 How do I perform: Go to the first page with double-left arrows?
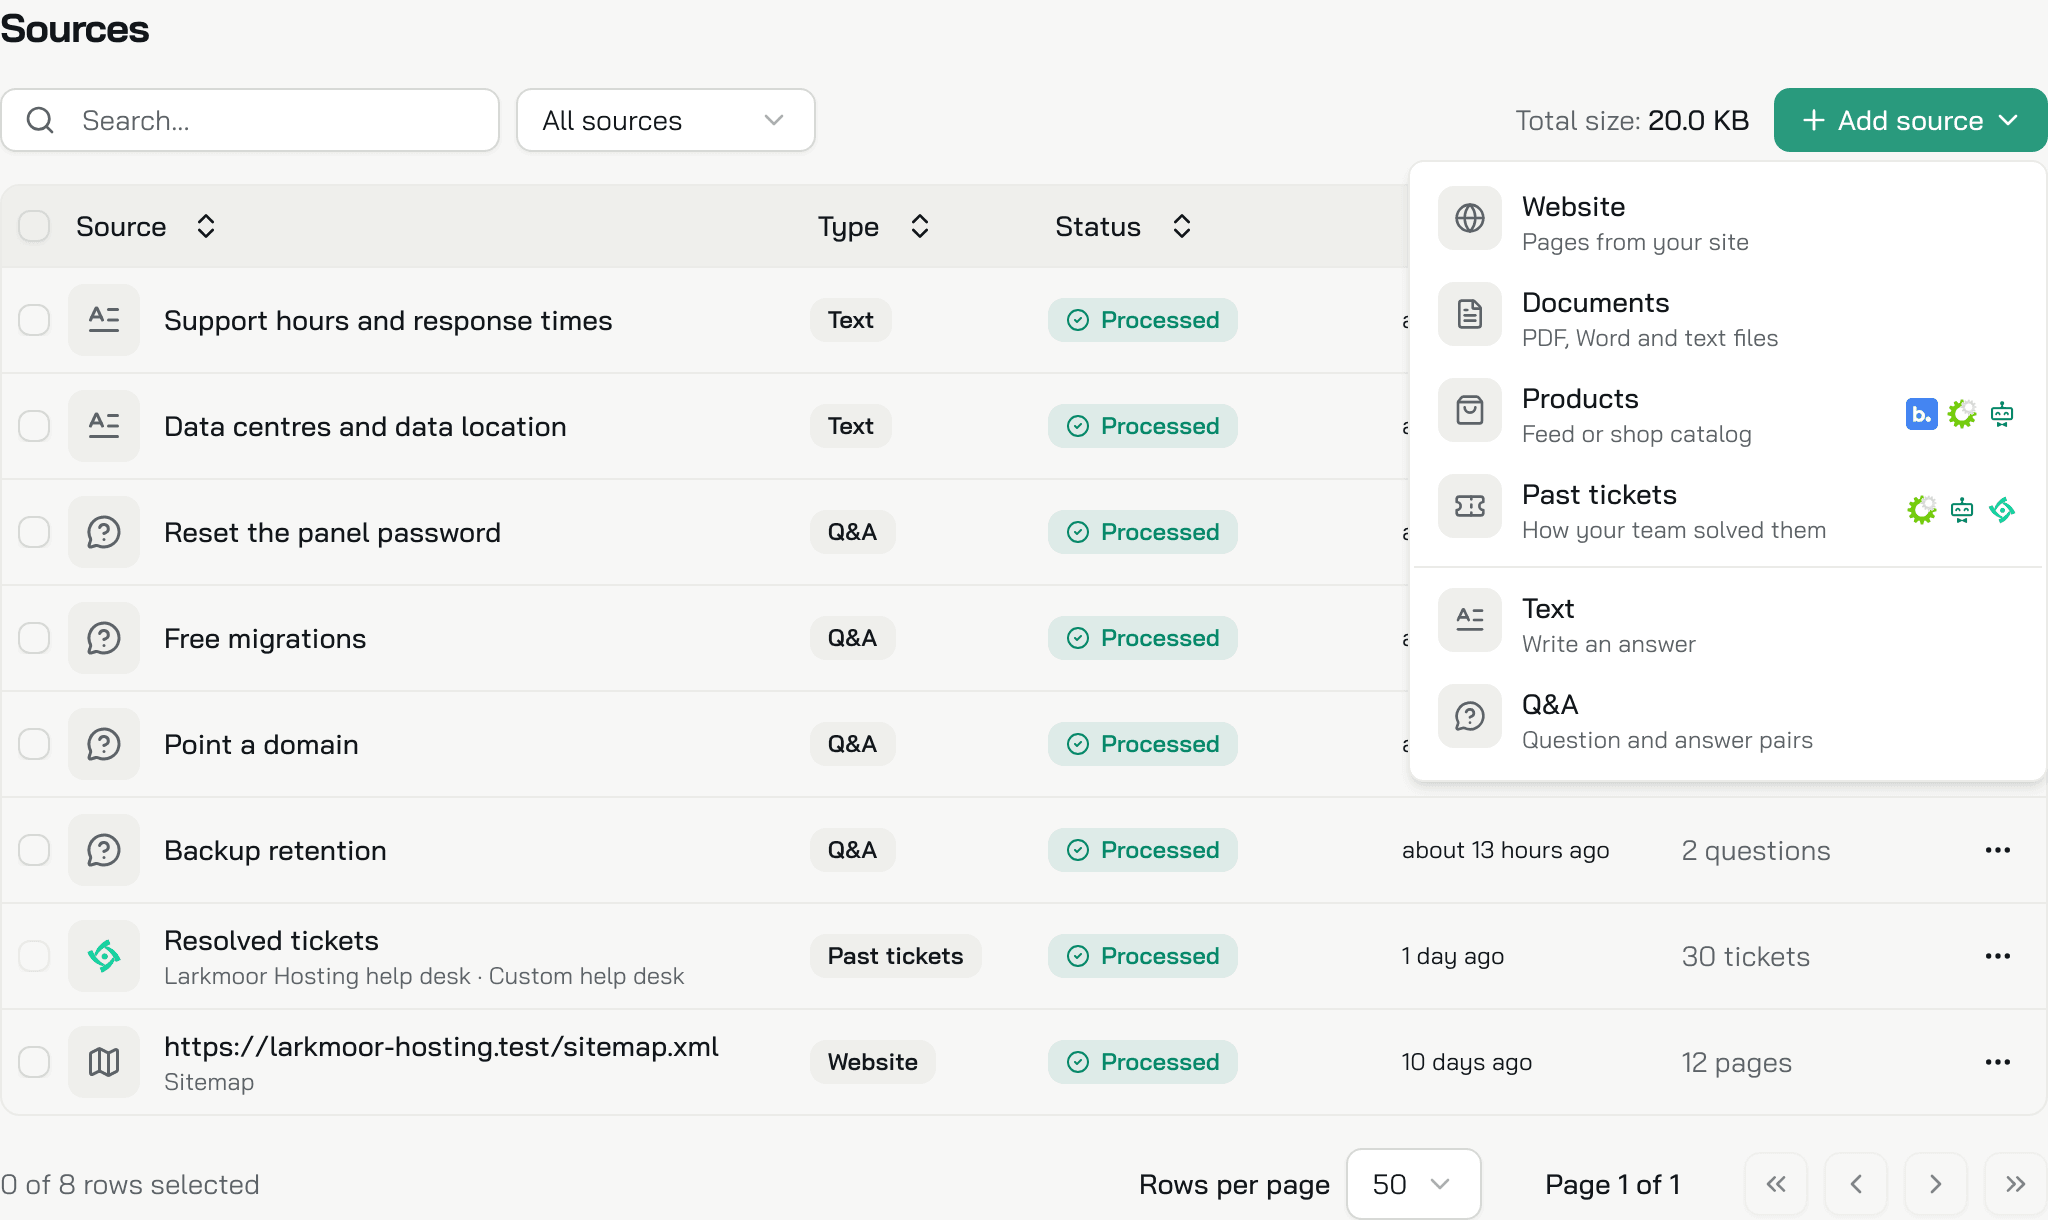click(1776, 1184)
